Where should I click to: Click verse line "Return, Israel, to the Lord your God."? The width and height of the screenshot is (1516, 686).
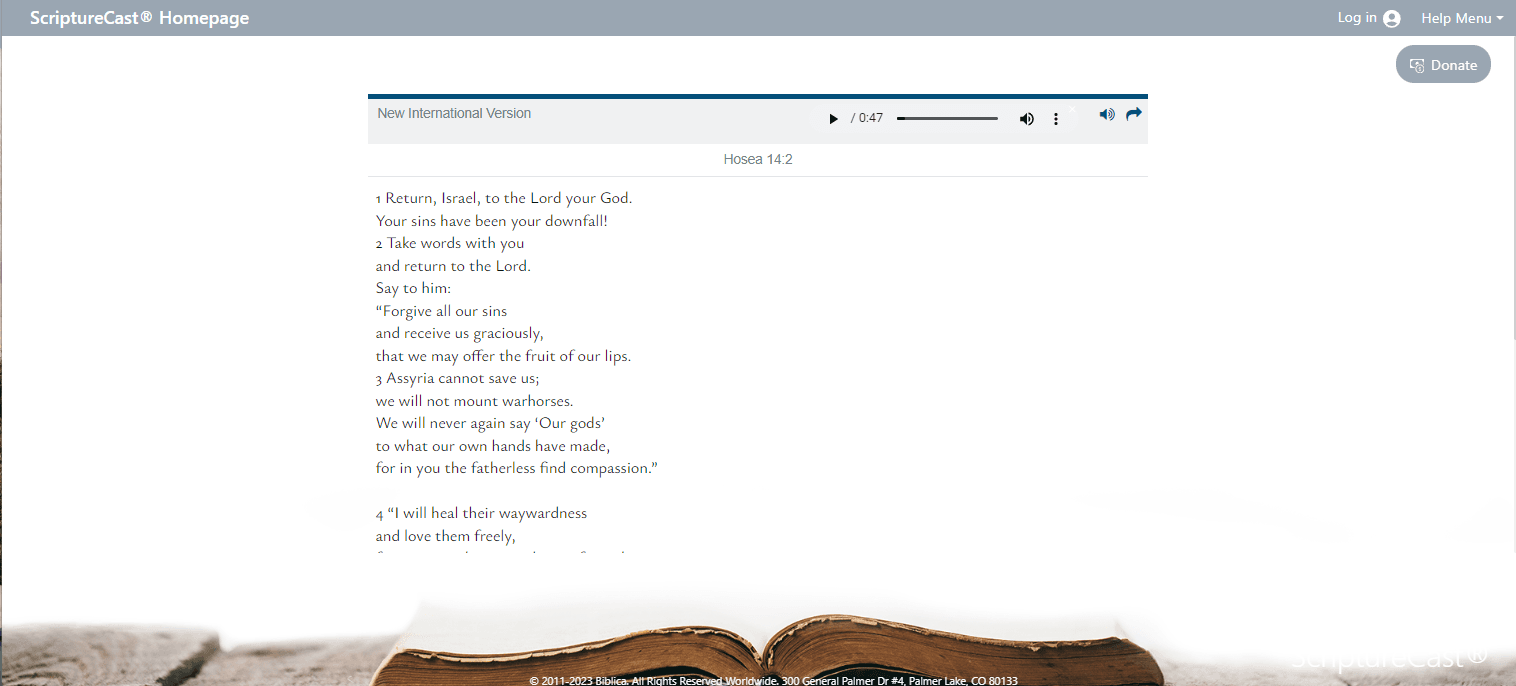click(x=504, y=198)
